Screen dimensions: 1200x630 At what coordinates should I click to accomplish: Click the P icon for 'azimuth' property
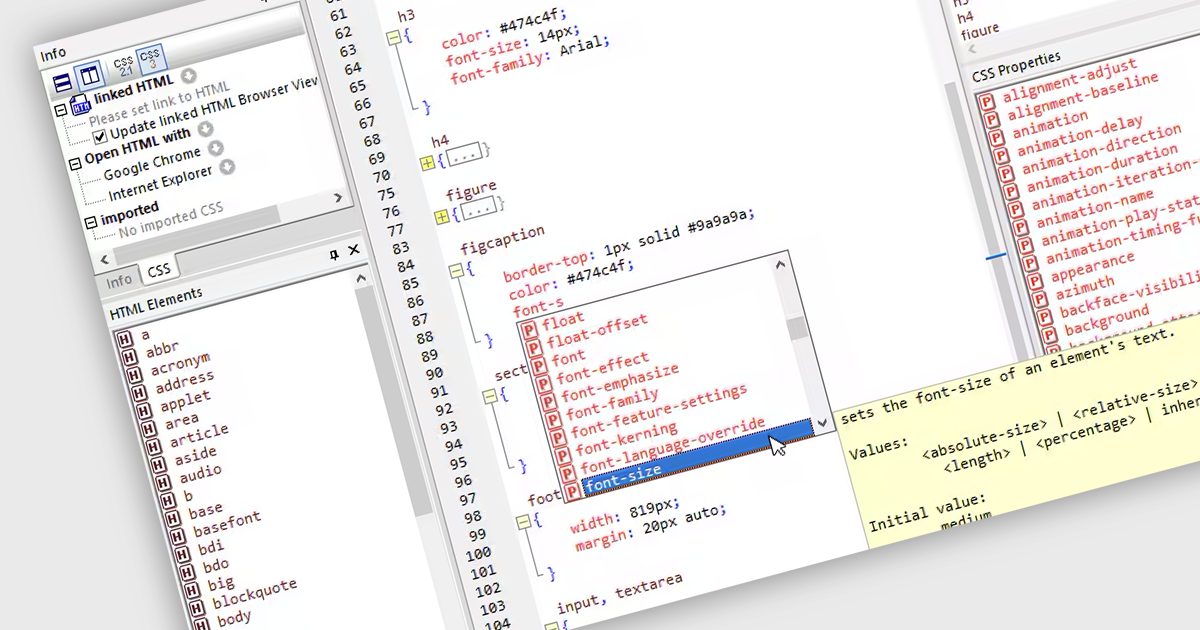click(x=1040, y=297)
